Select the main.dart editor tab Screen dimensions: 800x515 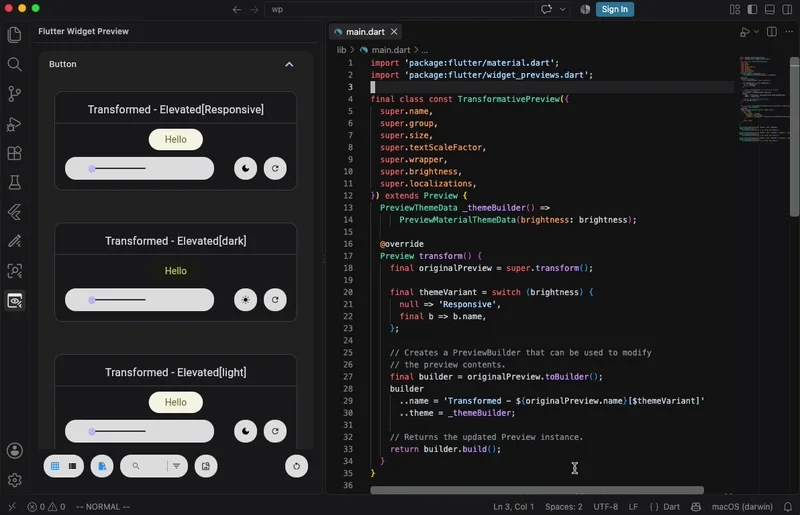pyautogui.click(x=365, y=32)
